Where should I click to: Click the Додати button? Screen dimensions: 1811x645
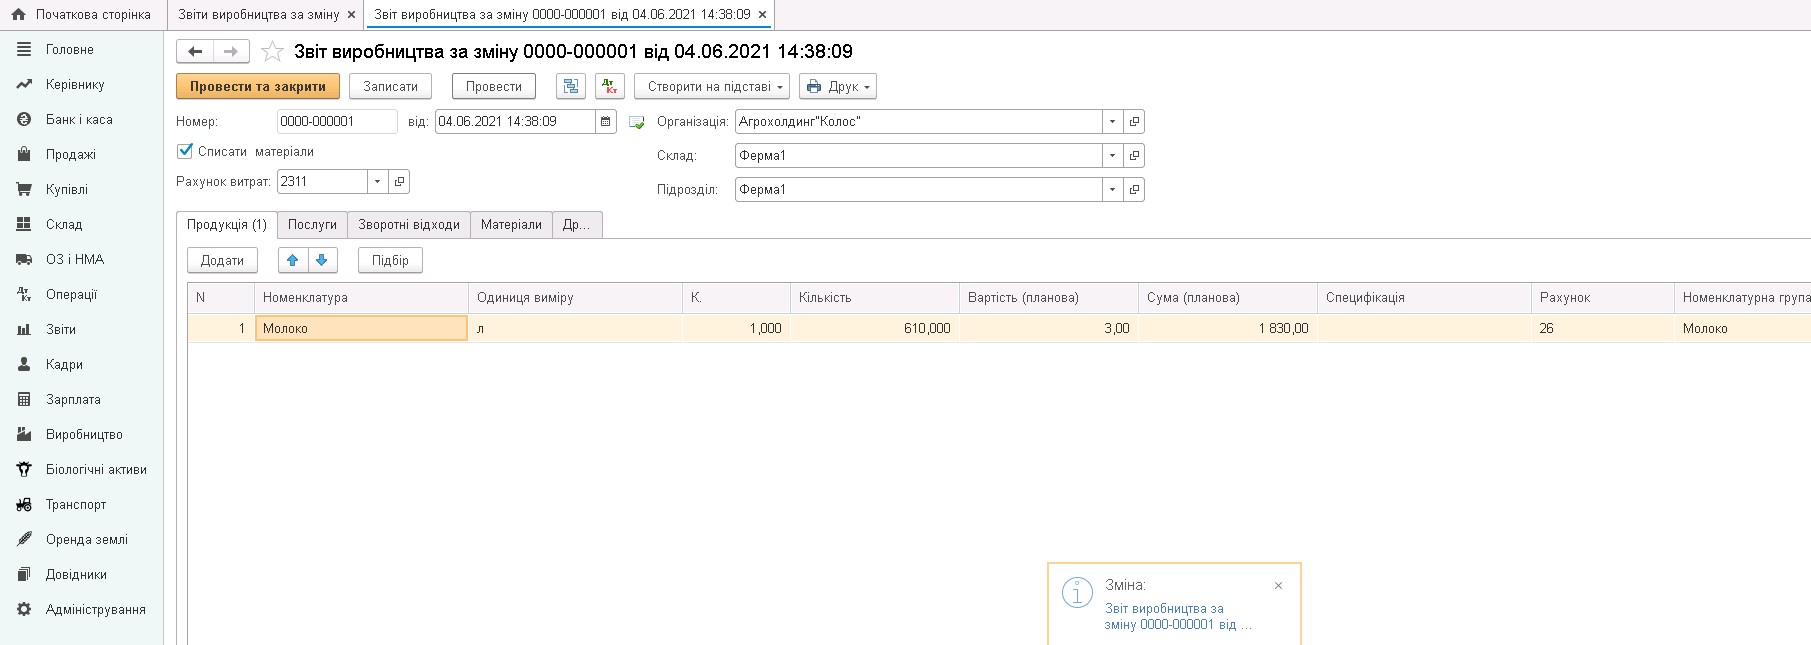(222, 260)
